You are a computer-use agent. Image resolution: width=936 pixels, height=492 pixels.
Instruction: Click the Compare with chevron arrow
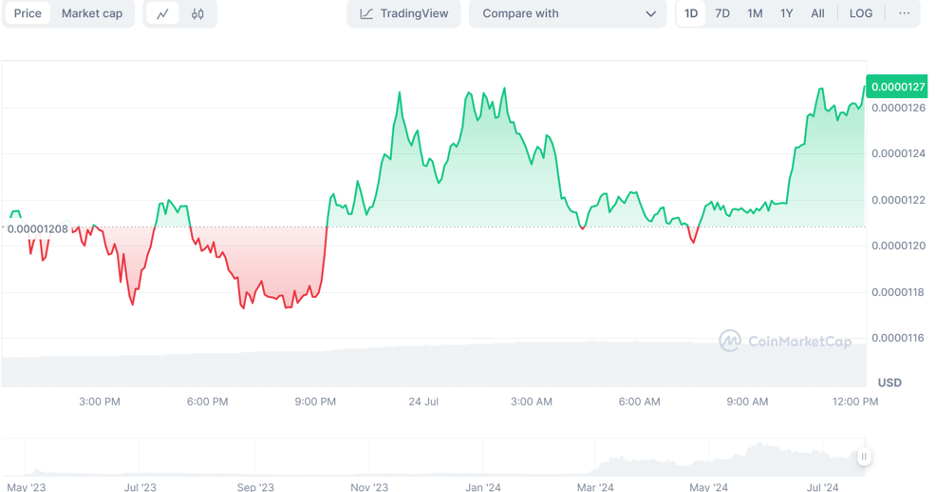[x=651, y=14]
